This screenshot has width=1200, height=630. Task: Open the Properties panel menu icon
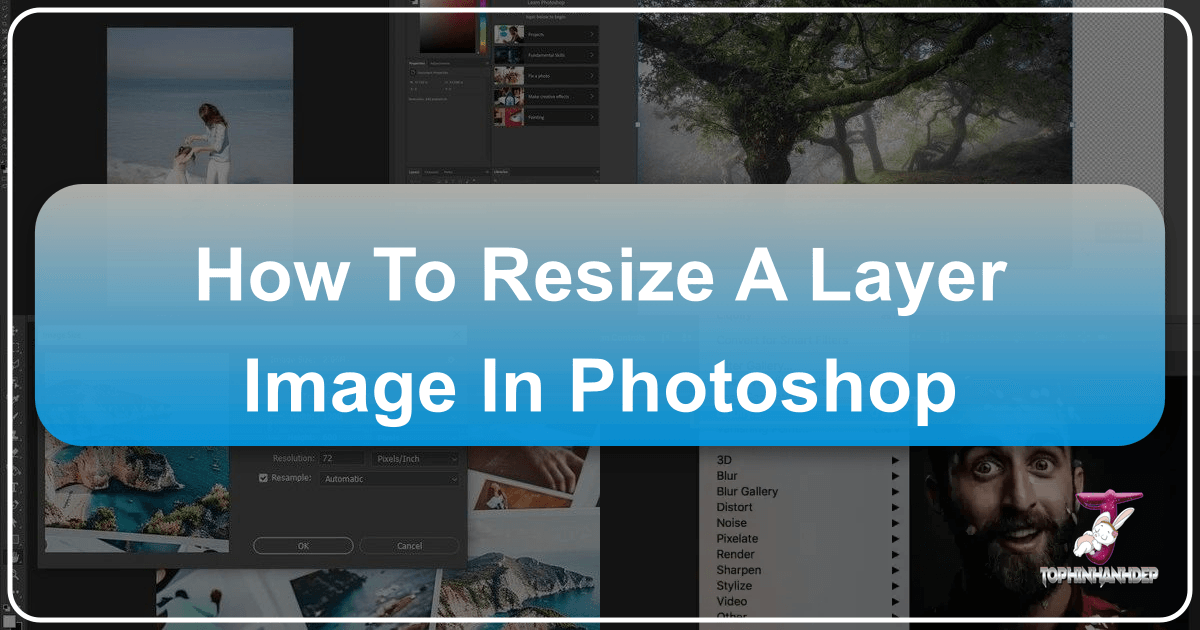coord(488,63)
